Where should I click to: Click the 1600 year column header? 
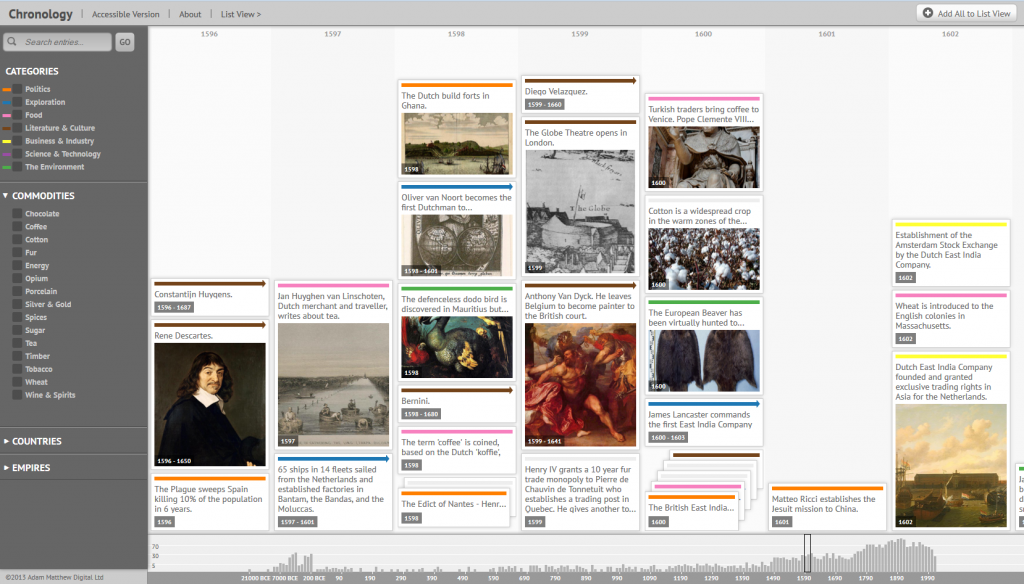tap(703, 34)
